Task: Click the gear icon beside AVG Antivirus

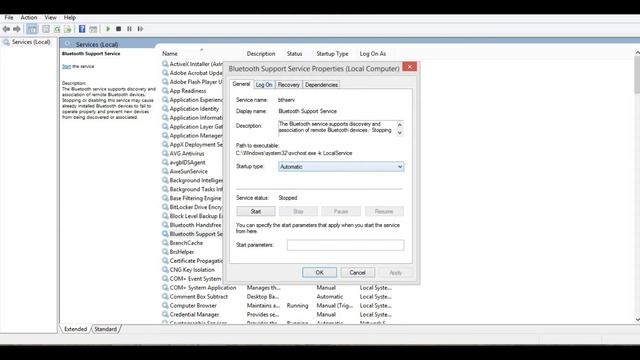Action: point(165,153)
